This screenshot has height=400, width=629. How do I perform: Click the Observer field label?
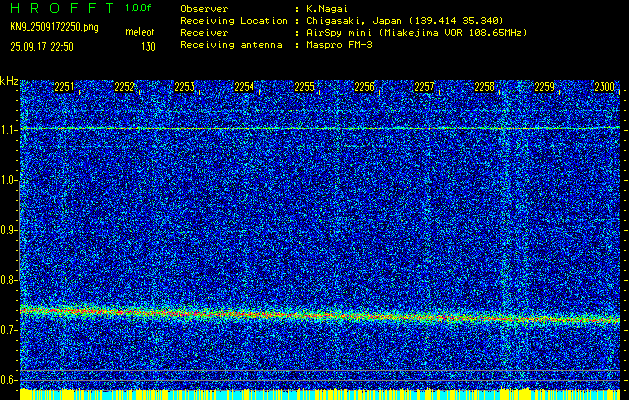tap(204, 8)
